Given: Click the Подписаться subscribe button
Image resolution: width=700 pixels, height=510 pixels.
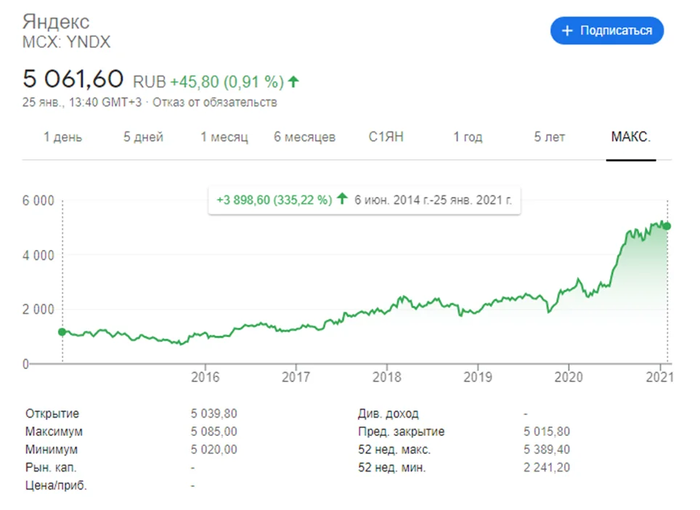Looking at the screenshot, I should click(x=607, y=31).
